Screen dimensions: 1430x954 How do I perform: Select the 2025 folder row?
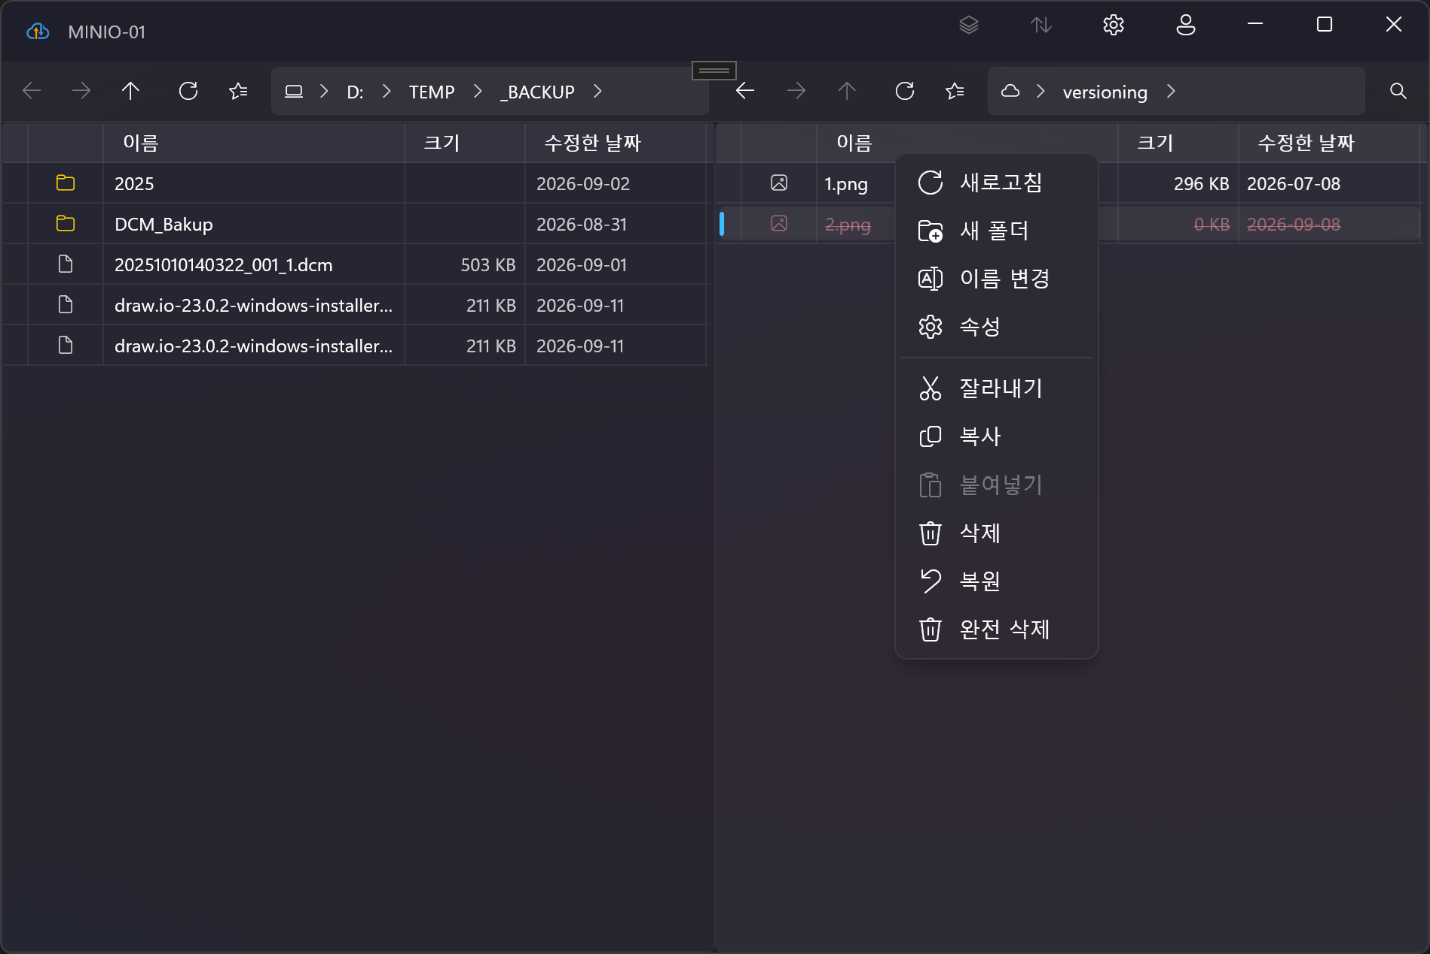(x=355, y=183)
